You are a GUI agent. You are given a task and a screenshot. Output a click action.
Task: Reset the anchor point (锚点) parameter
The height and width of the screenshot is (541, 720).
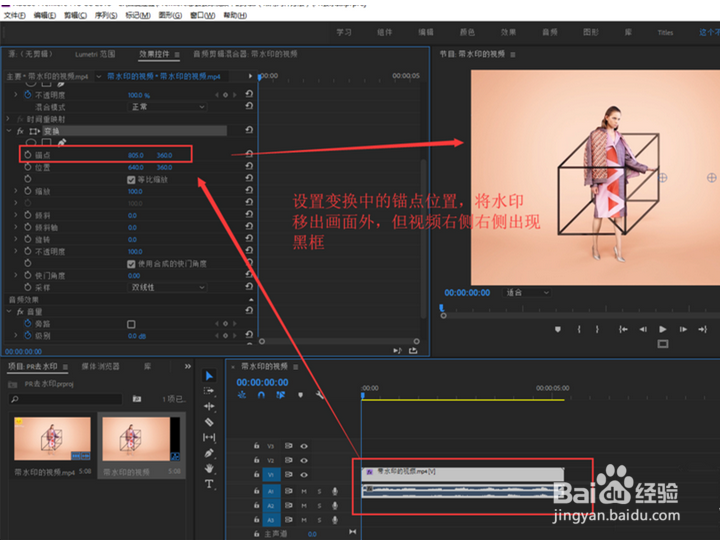(x=249, y=154)
